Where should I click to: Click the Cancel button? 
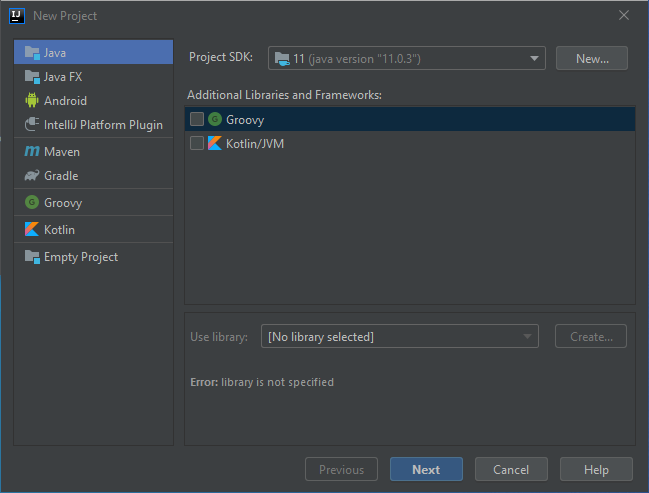coord(511,469)
